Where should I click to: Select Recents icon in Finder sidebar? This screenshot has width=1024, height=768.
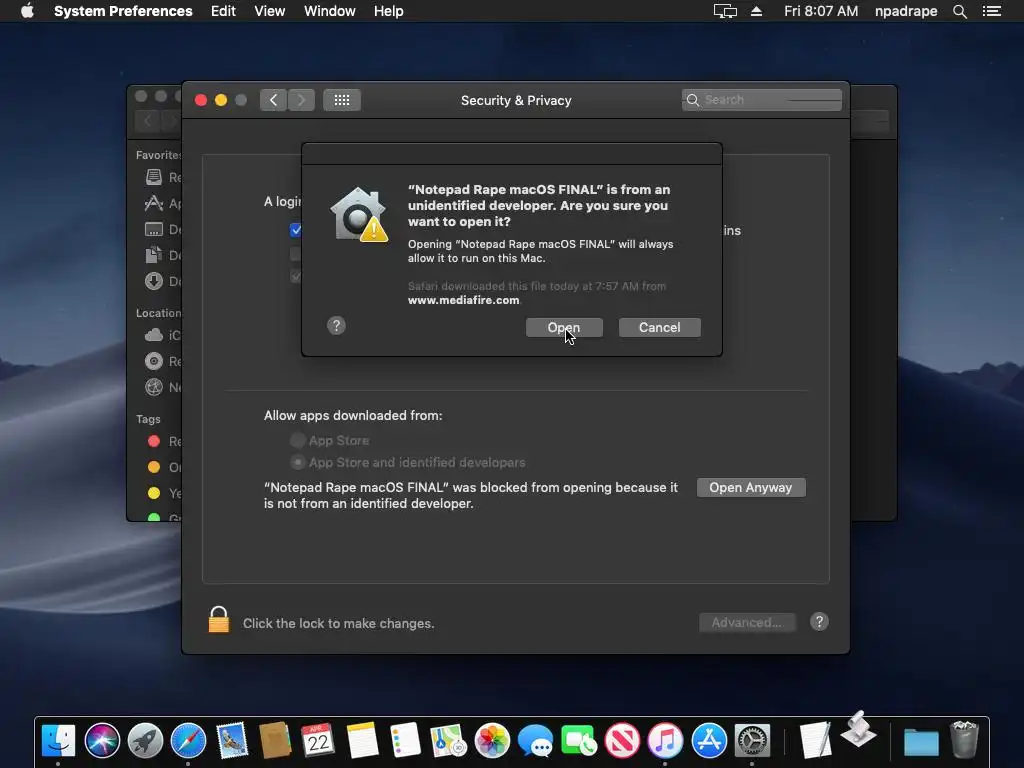153,177
